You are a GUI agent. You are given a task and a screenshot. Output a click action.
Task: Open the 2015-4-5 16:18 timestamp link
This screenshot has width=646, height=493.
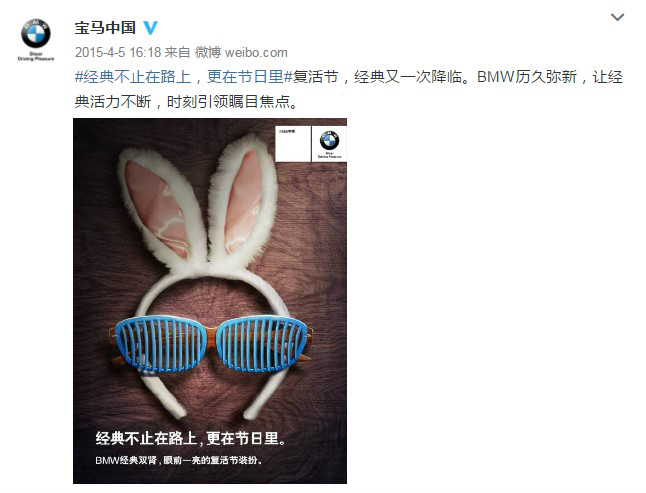[118, 52]
